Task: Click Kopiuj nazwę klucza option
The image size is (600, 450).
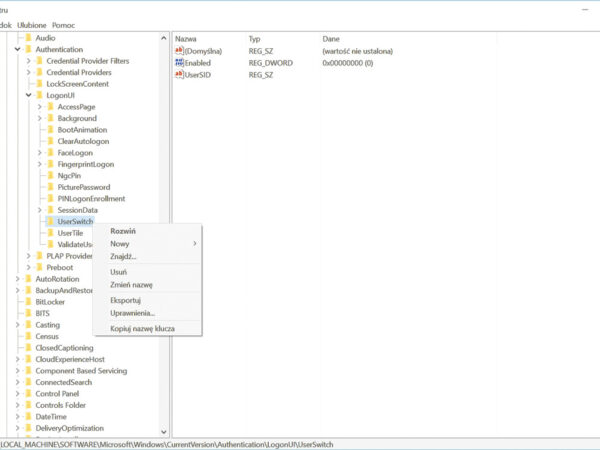Action: tap(142, 328)
